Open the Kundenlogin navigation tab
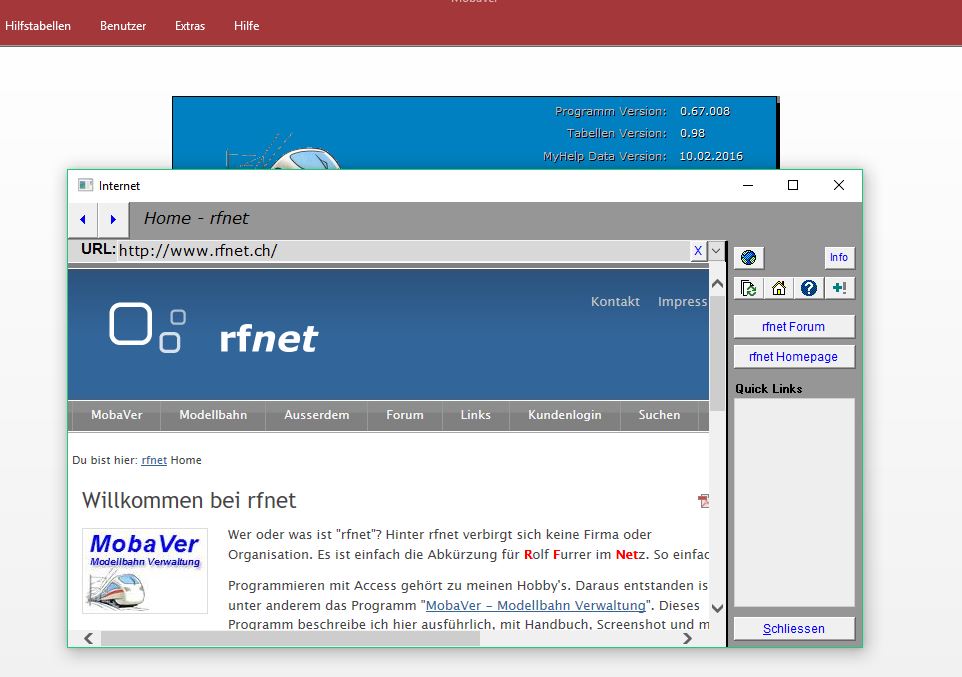This screenshot has height=677, width=962. click(564, 416)
